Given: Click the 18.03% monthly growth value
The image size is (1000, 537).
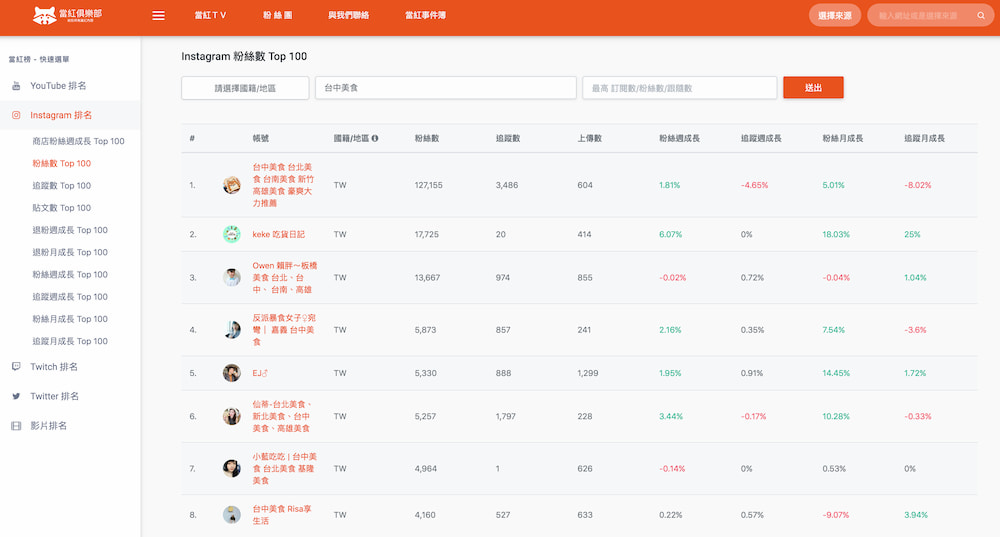Looking at the screenshot, I should pyautogui.click(x=836, y=234).
